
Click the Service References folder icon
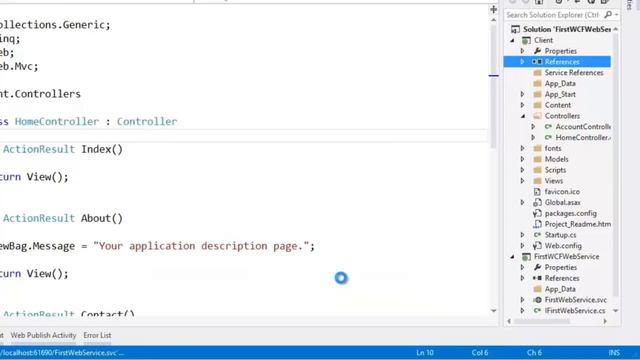point(537,73)
